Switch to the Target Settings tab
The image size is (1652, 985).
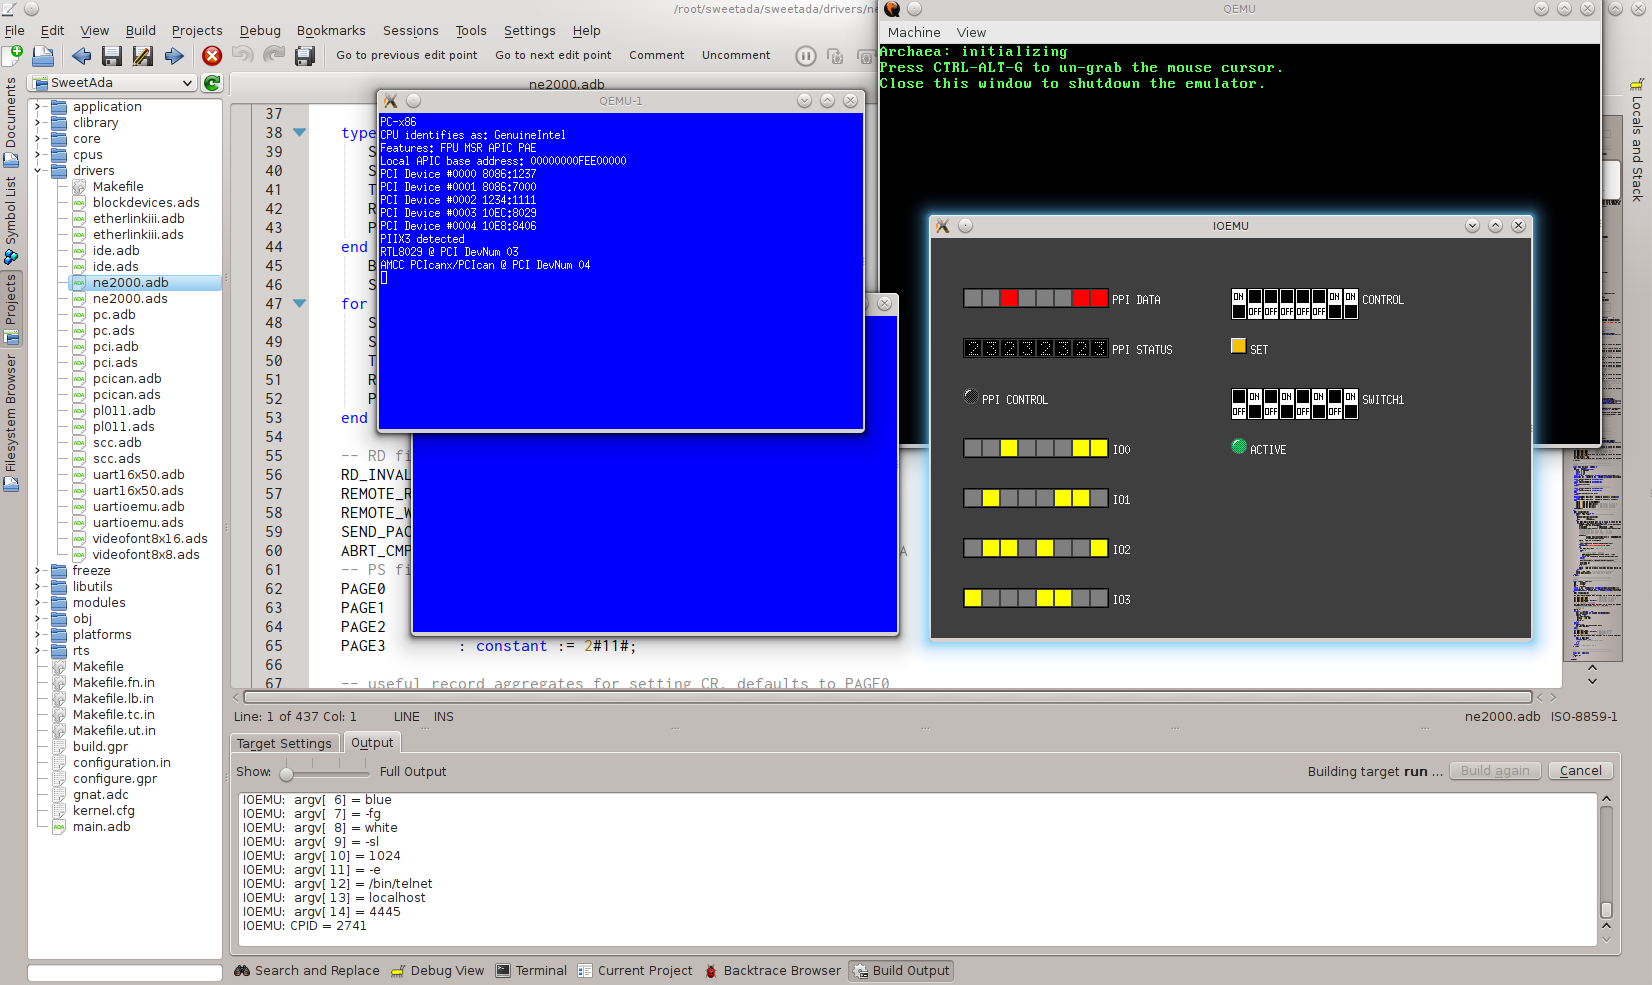click(x=284, y=744)
